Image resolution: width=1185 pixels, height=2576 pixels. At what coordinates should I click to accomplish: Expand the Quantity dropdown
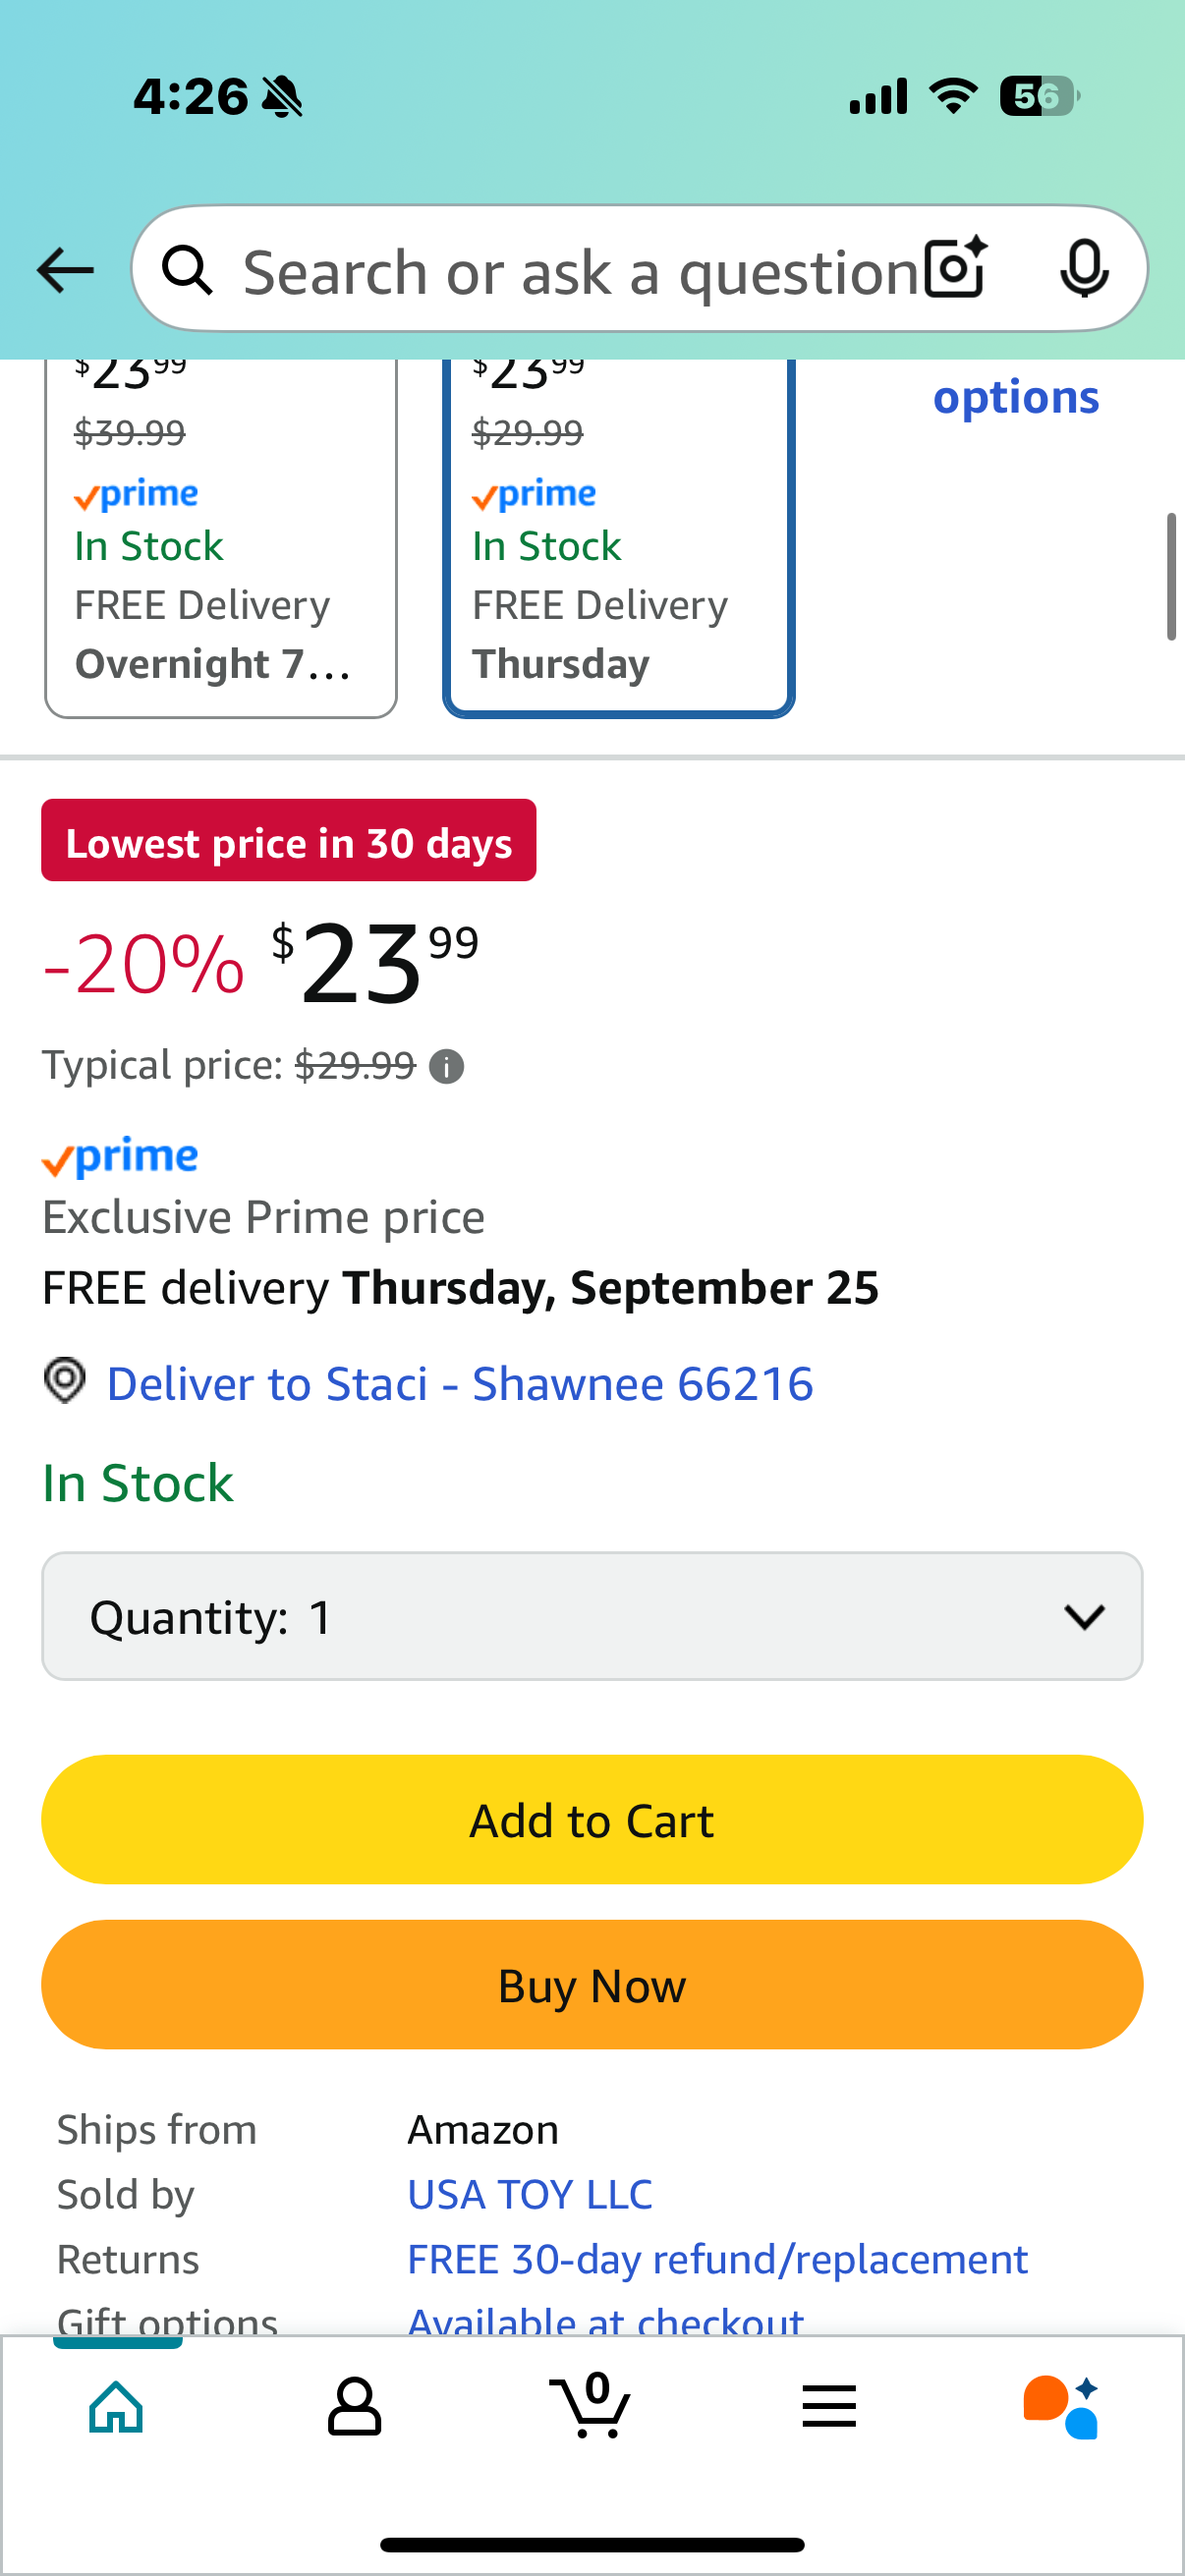click(x=592, y=1616)
